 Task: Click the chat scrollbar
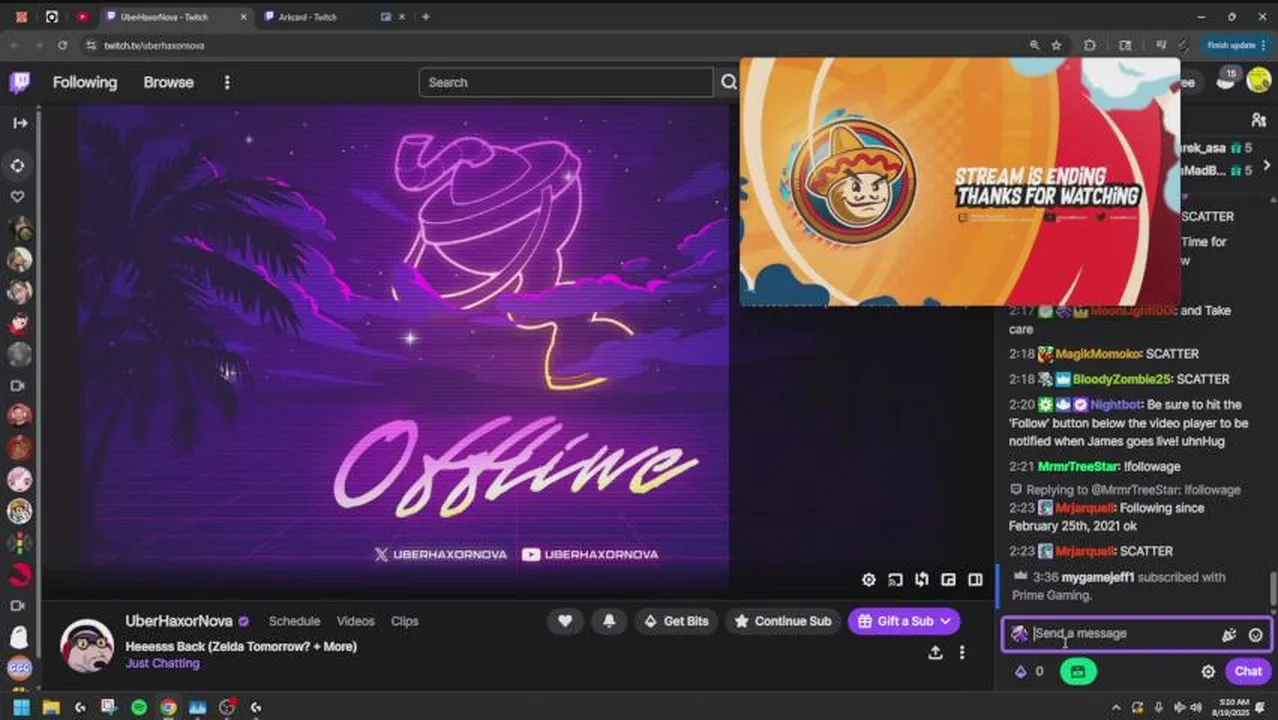pos(1273,588)
